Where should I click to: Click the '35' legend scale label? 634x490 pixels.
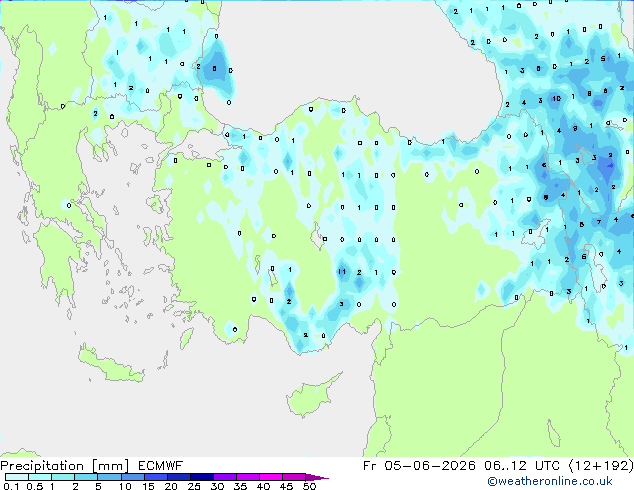pyautogui.click(x=240, y=486)
